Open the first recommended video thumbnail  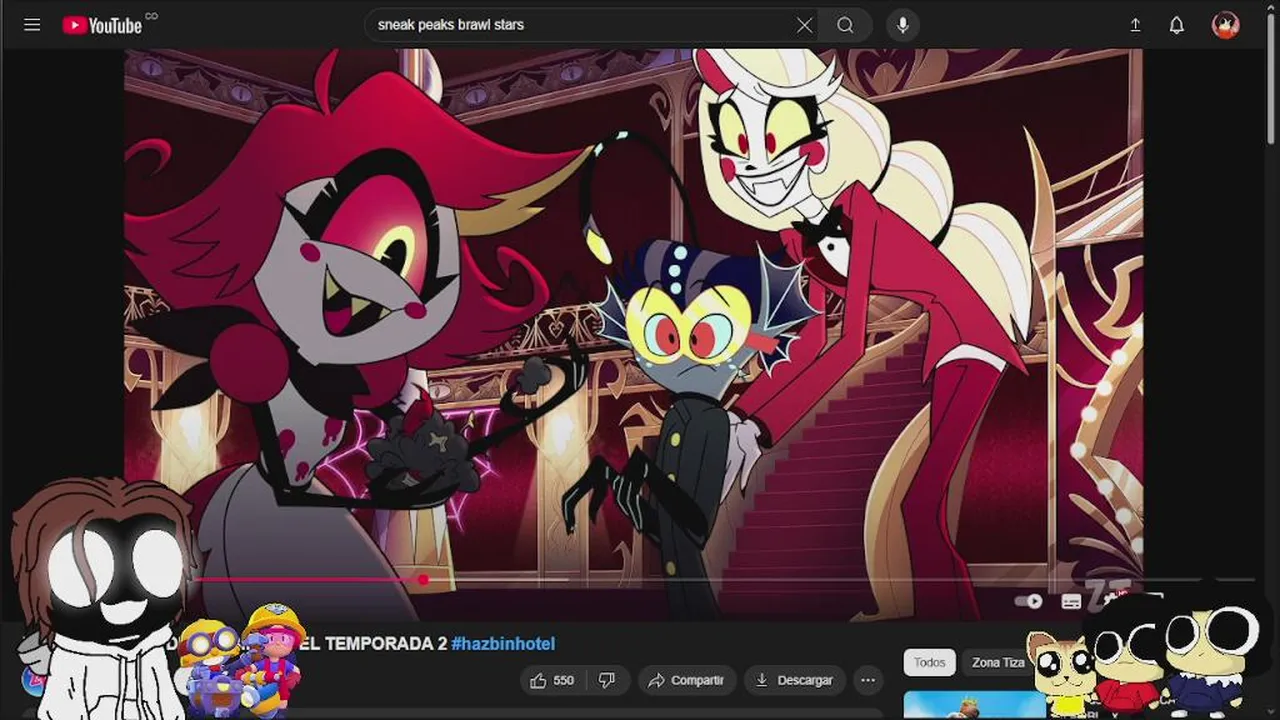point(974,704)
